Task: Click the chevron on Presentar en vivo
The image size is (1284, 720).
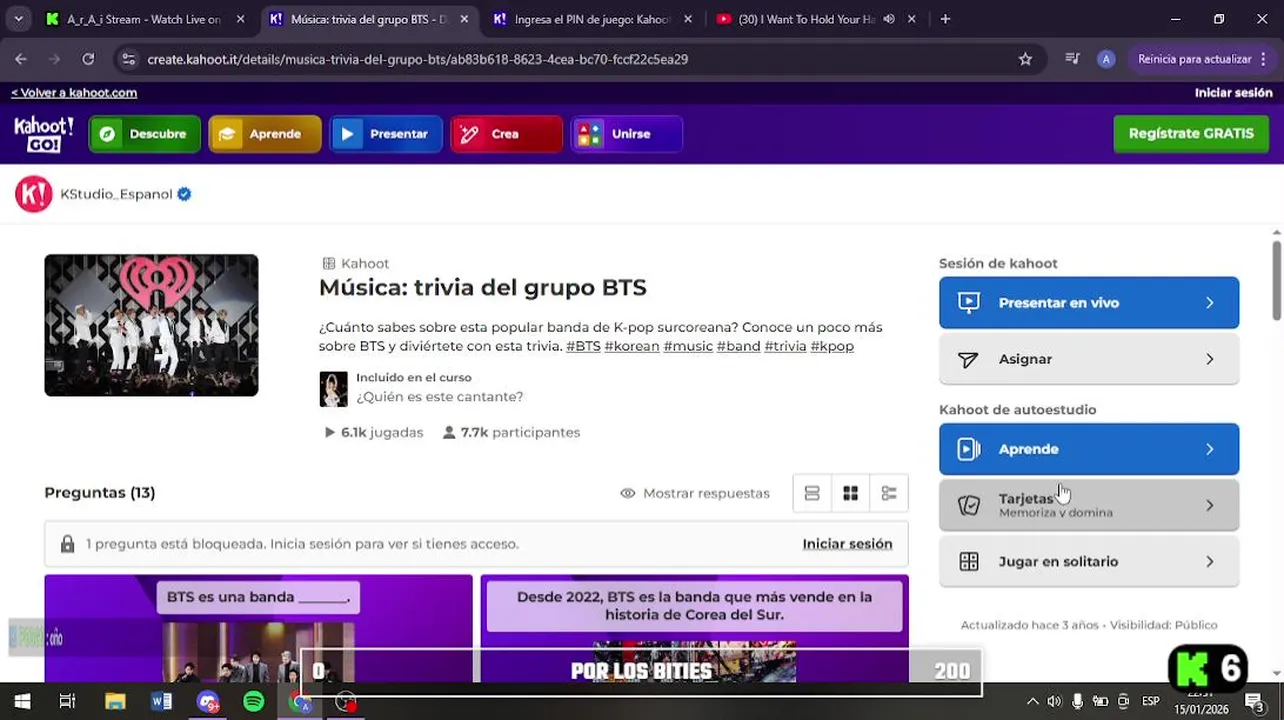Action: coord(1209,302)
